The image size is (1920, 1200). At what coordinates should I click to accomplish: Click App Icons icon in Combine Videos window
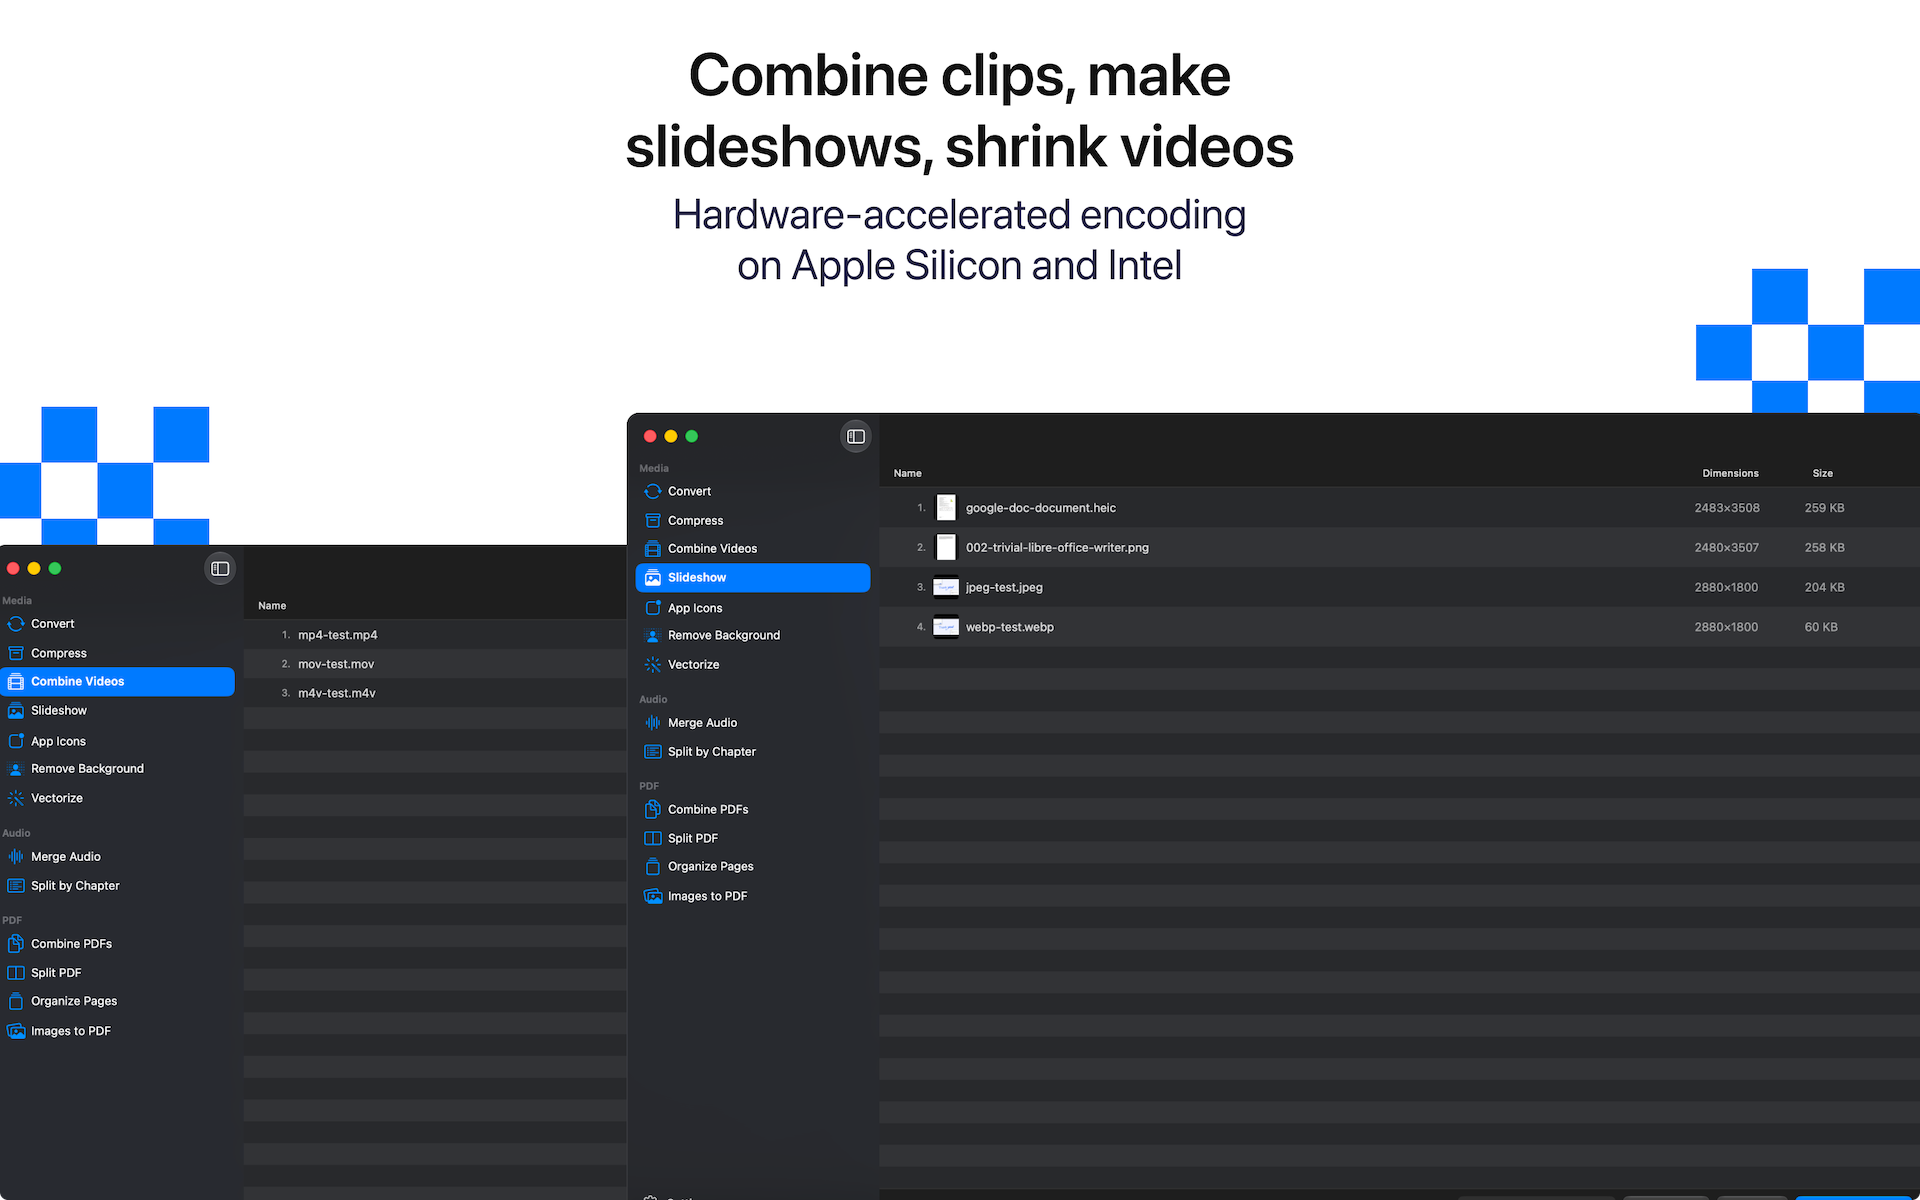pos(16,741)
